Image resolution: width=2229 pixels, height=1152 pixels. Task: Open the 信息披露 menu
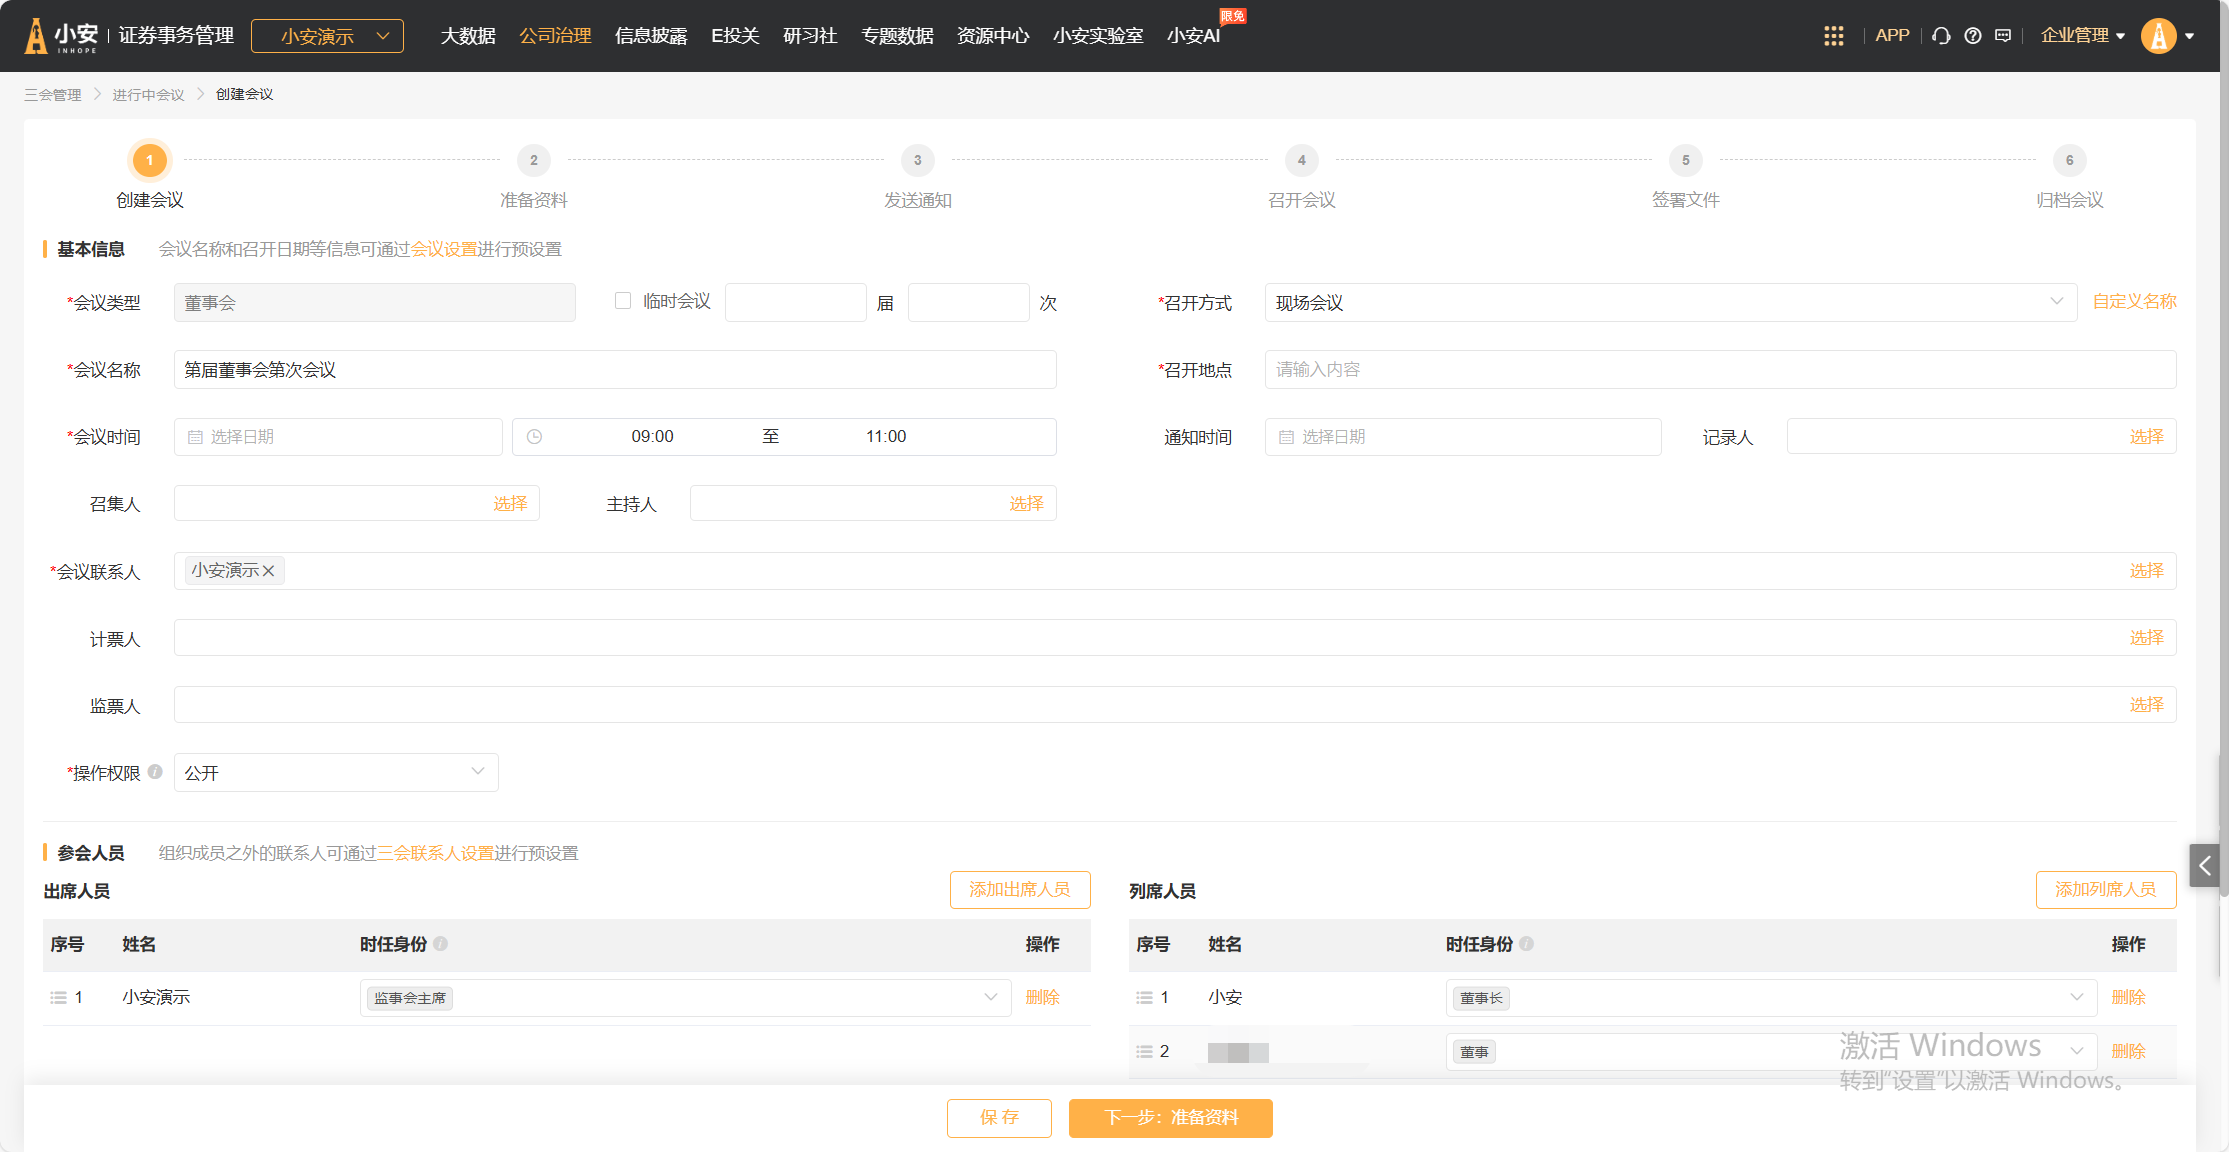coord(651,36)
